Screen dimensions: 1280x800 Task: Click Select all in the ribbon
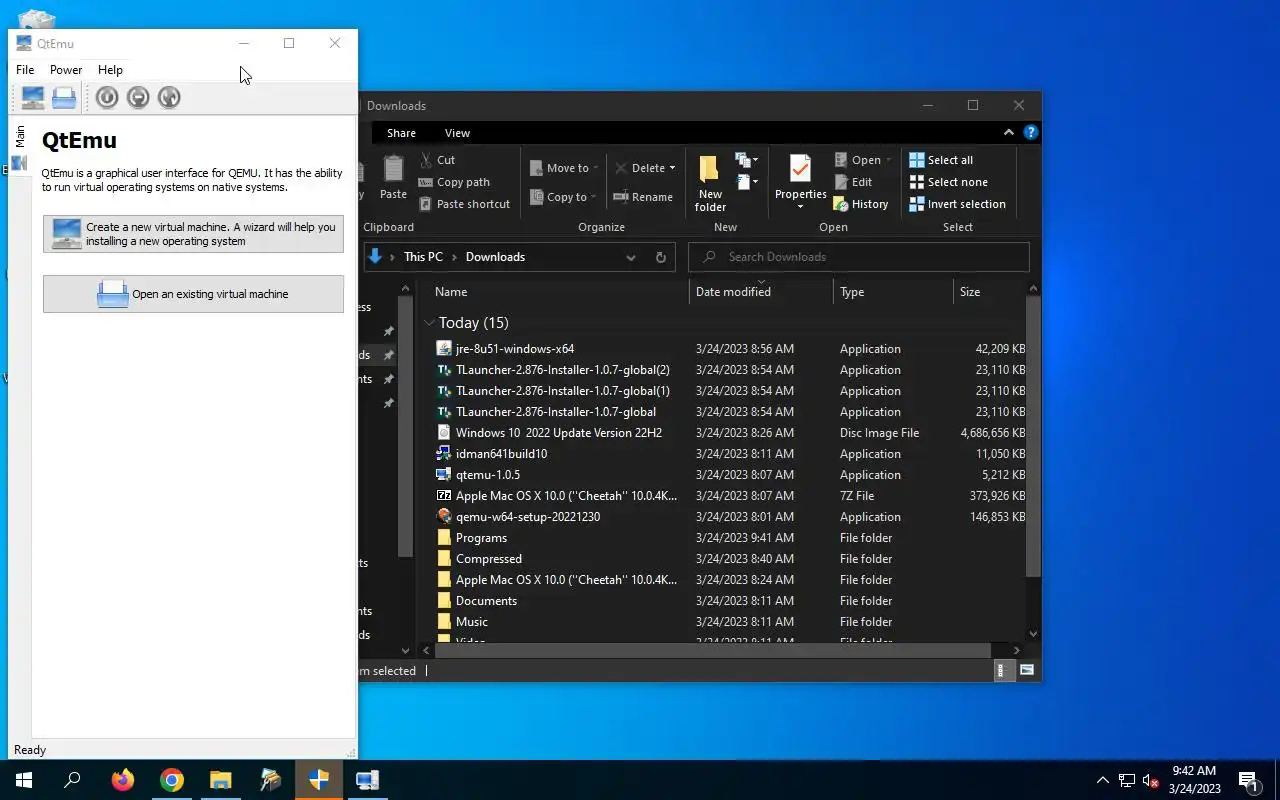point(940,160)
